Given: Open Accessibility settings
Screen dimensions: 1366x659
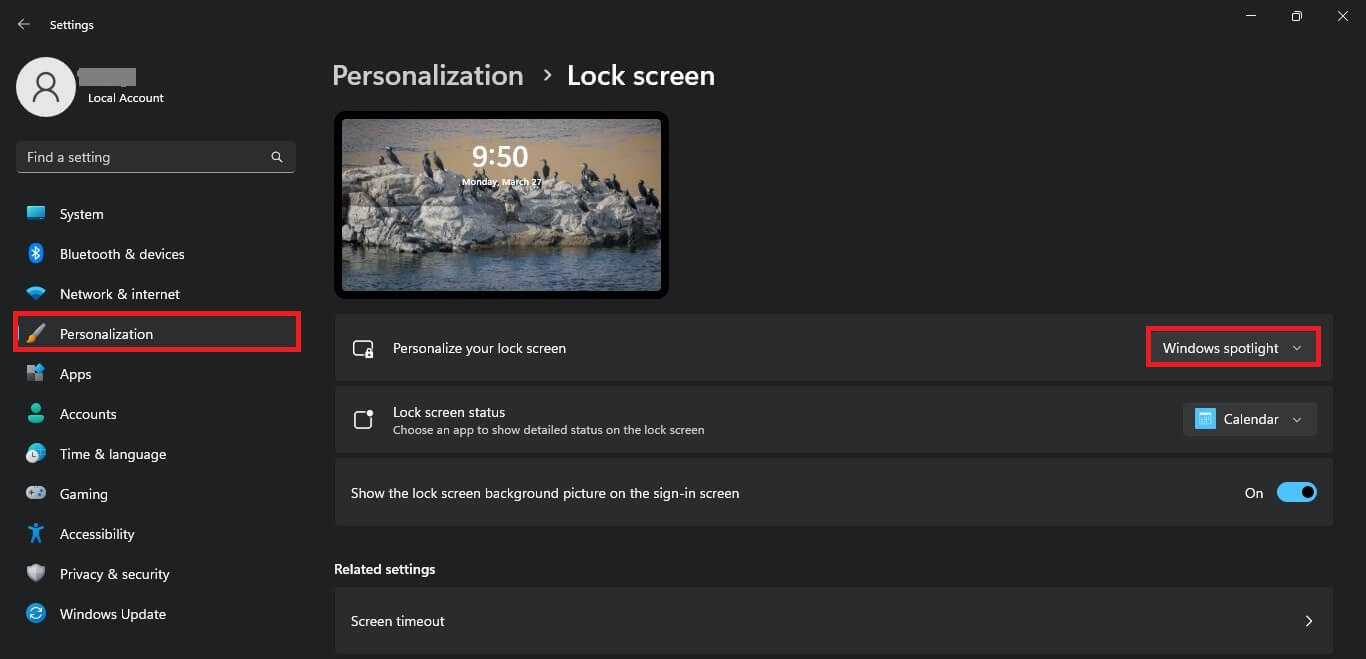Looking at the screenshot, I should (x=96, y=533).
